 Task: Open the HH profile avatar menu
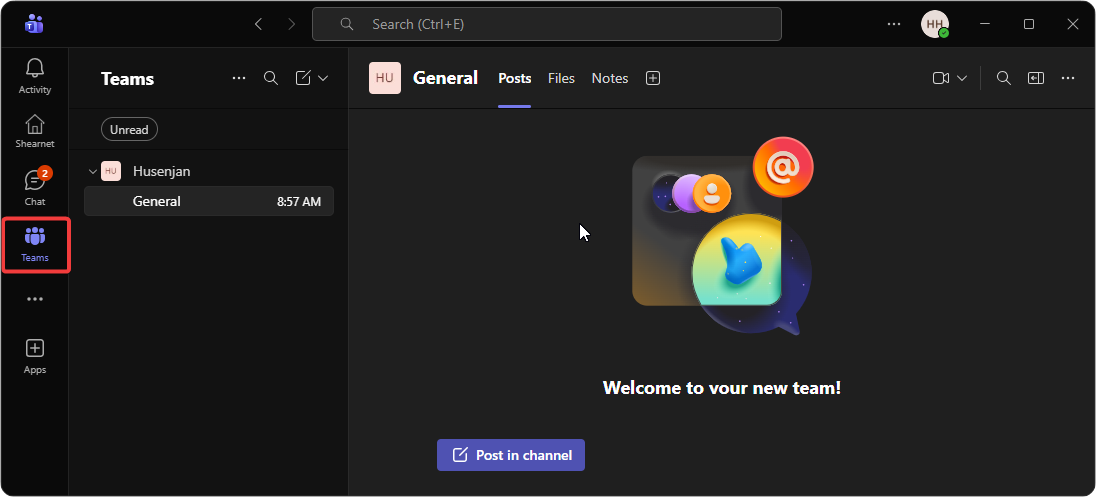pos(934,24)
